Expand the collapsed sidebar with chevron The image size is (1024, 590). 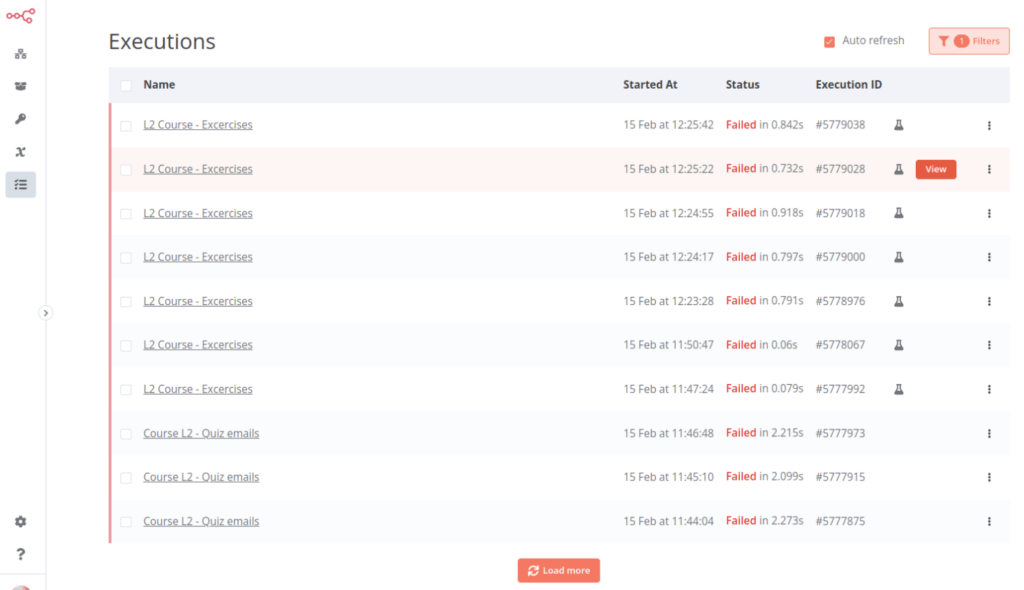(x=45, y=313)
